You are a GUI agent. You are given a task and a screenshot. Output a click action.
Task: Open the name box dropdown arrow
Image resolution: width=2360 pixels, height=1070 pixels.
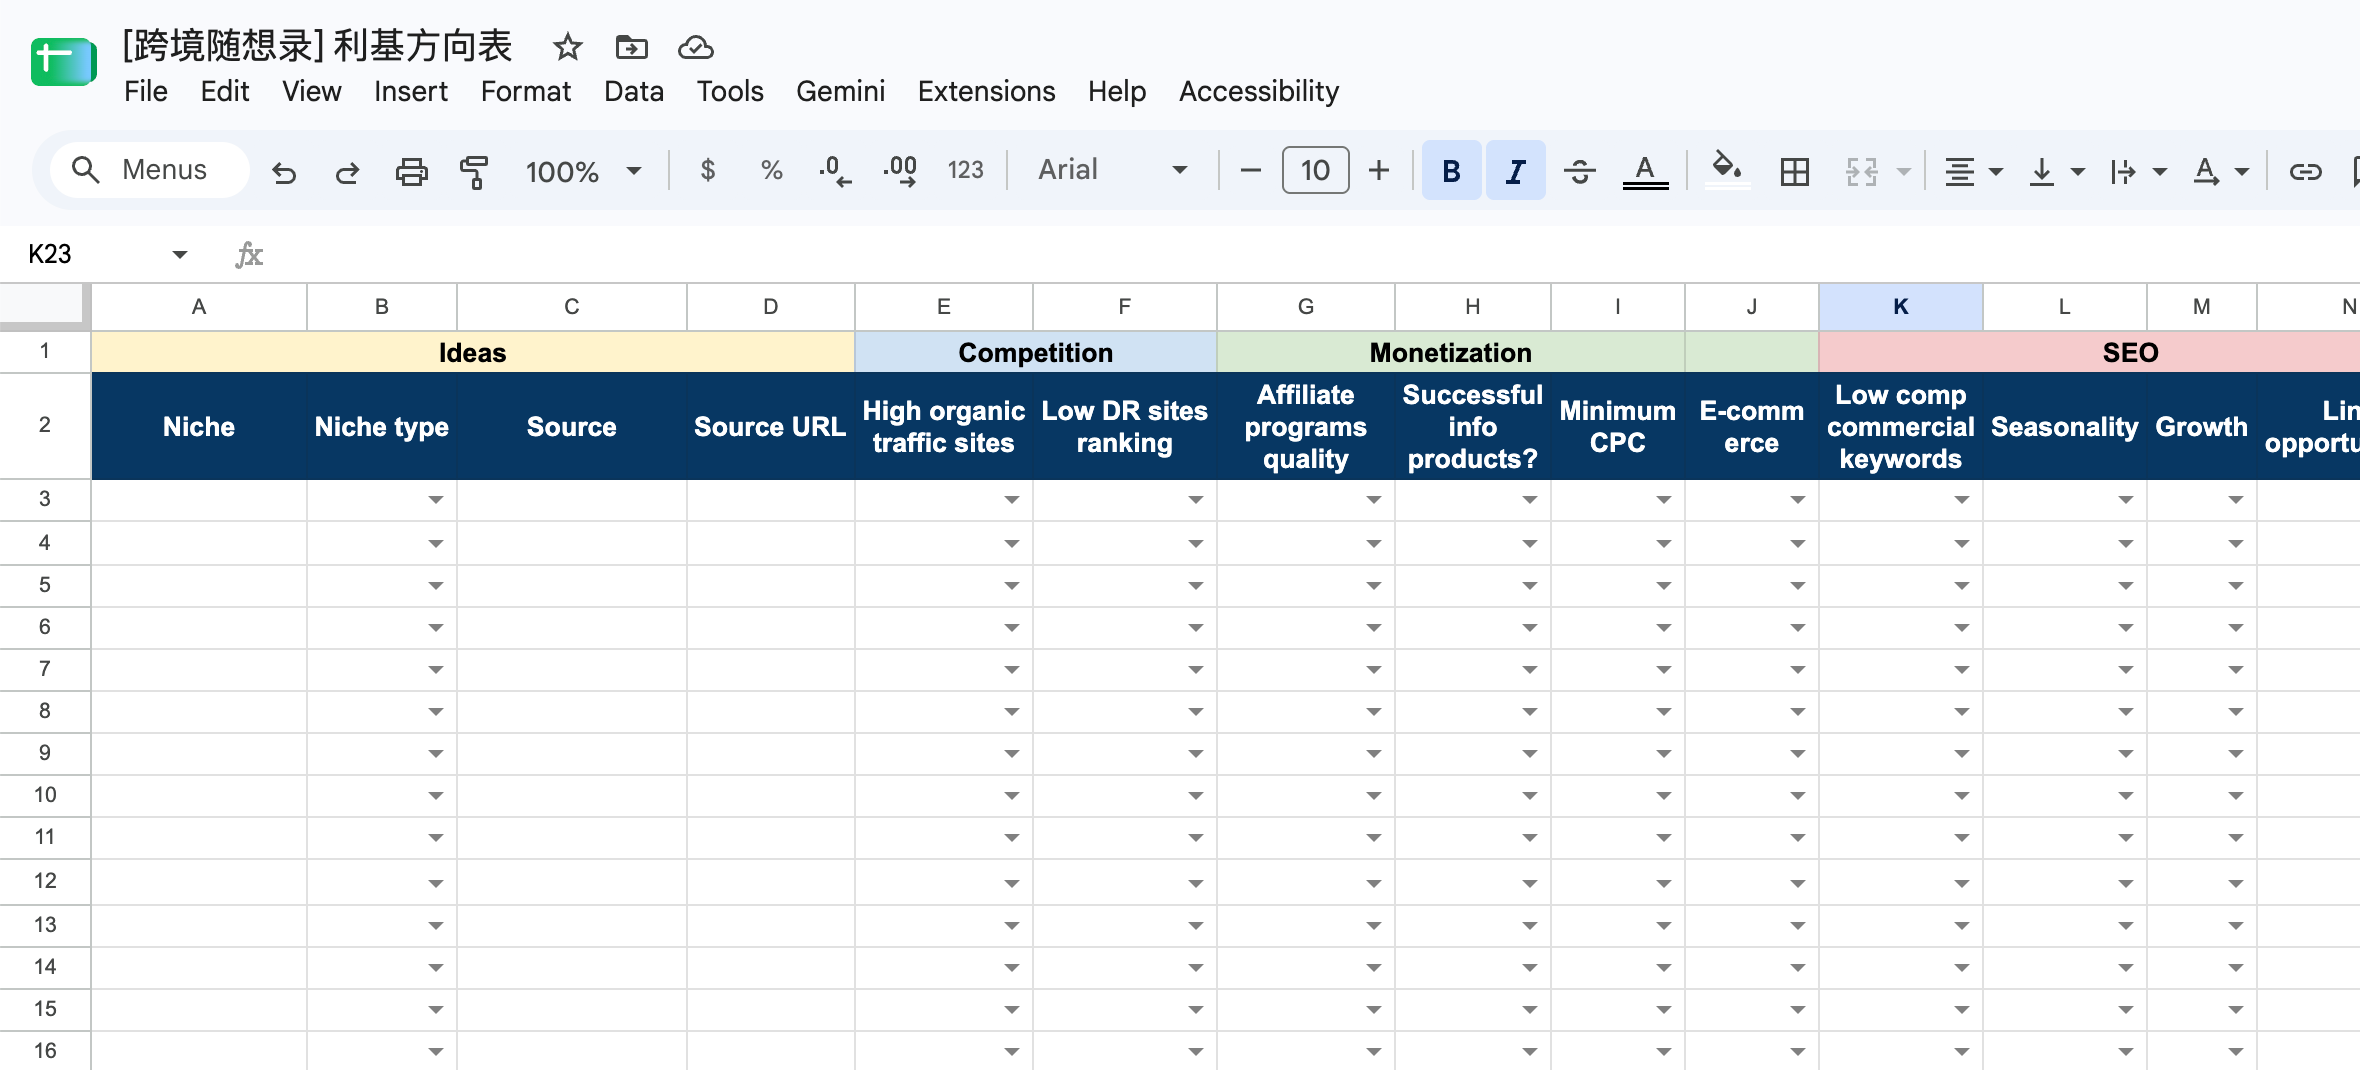click(180, 254)
